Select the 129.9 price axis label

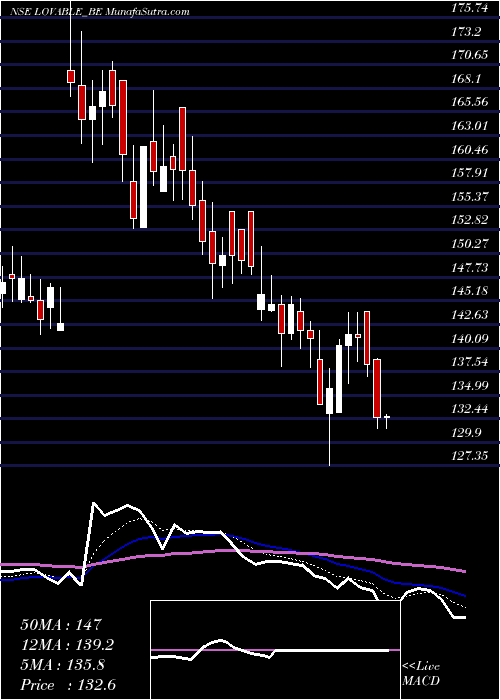coord(465,433)
